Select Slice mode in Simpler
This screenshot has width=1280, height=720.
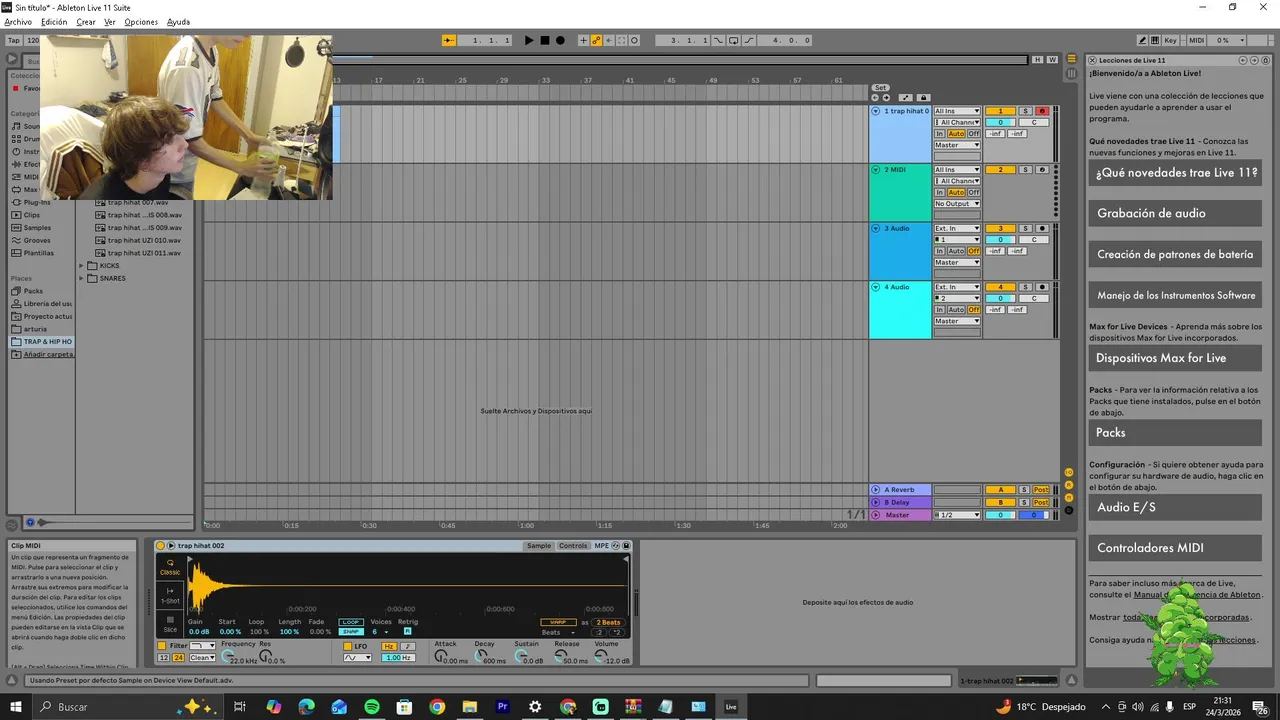170,624
